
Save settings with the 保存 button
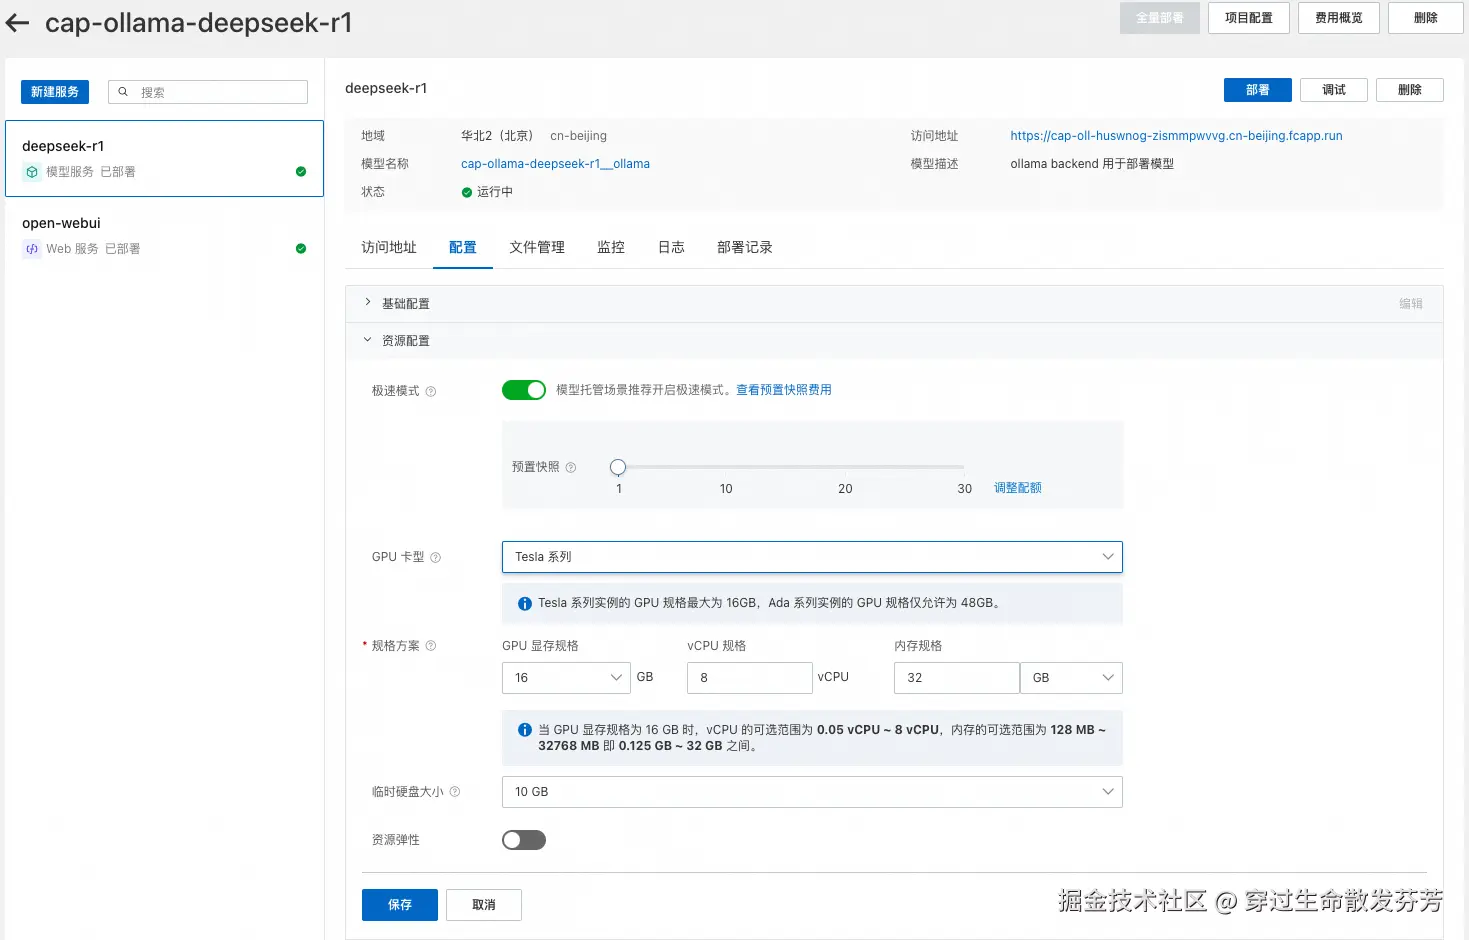click(400, 905)
